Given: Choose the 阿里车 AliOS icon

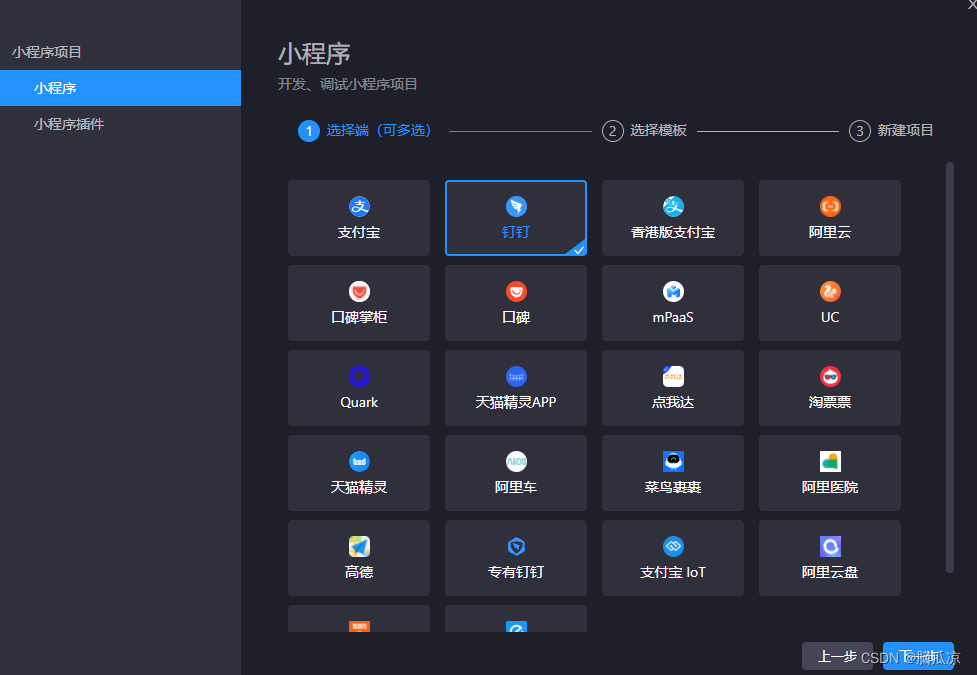Looking at the screenshot, I should (x=516, y=461).
